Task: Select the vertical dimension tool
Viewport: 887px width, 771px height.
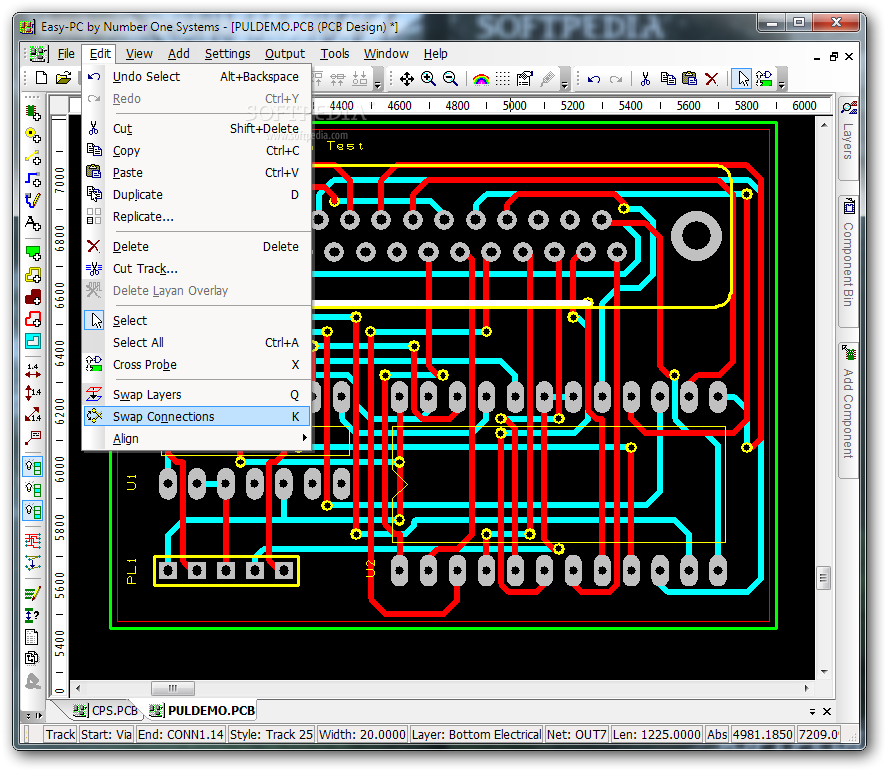Action: (x=33, y=392)
